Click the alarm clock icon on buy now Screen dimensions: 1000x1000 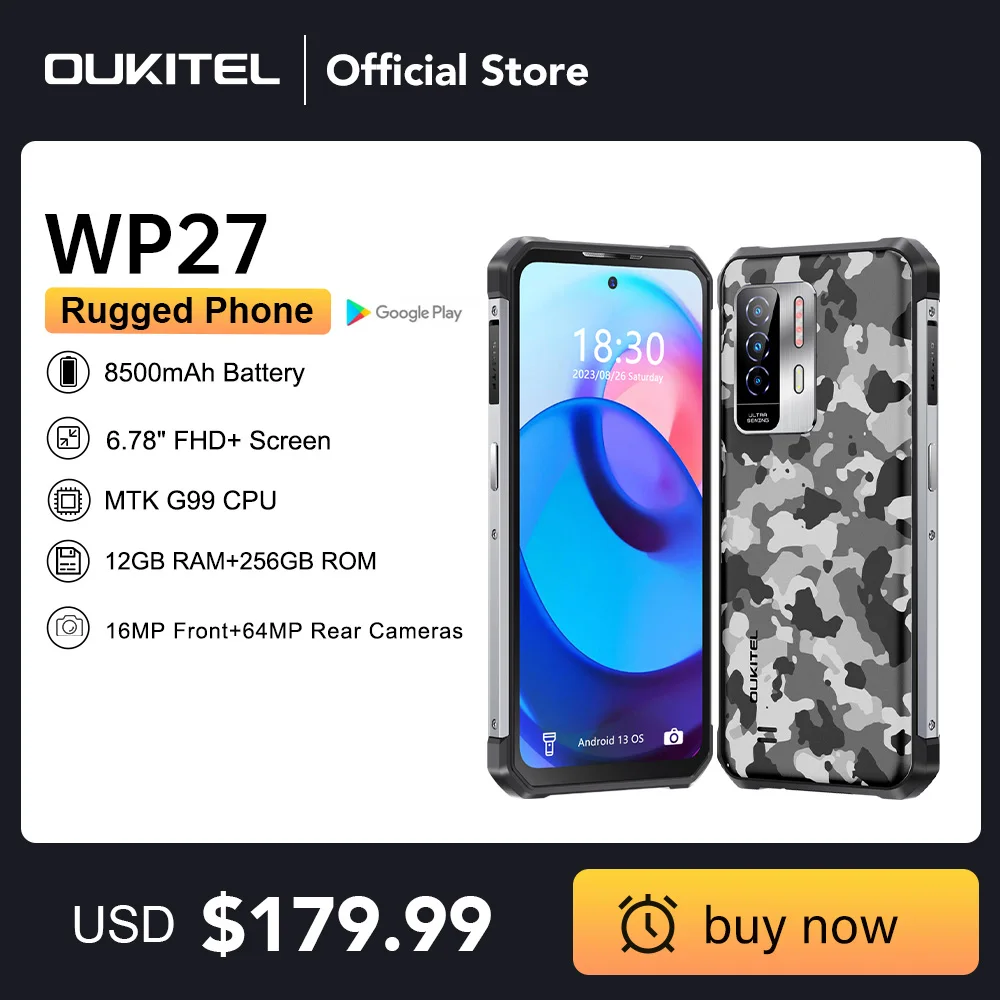[648, 924]
